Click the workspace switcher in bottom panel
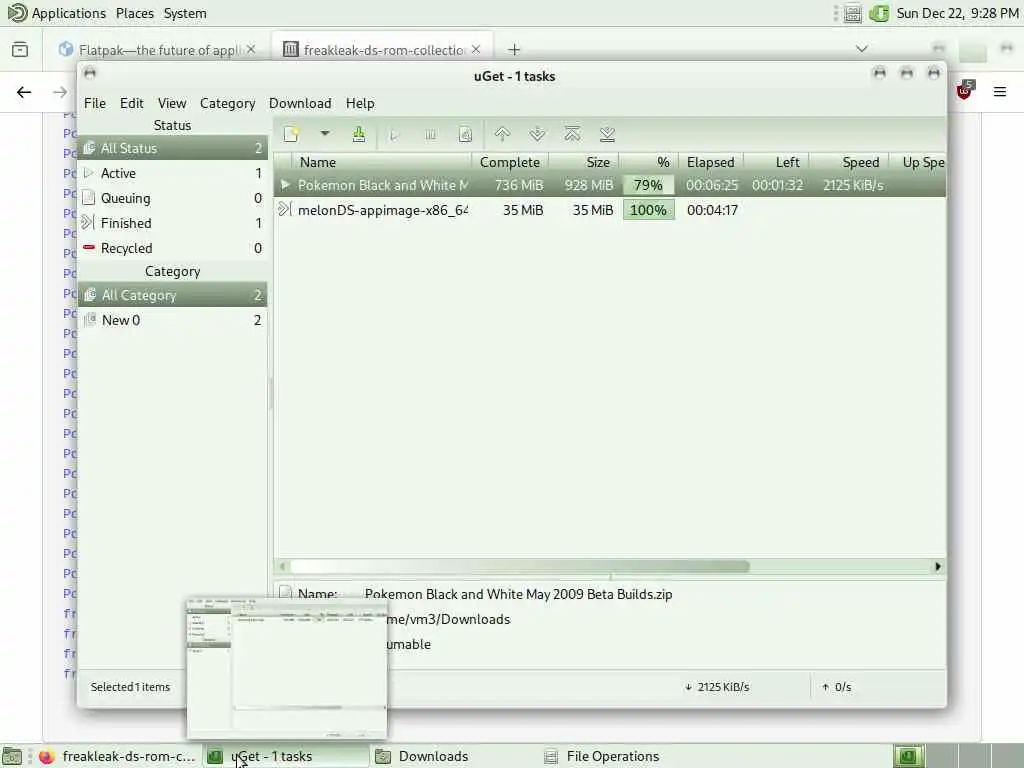Screen dimensions: 1024x768 (x=960, y=756)
